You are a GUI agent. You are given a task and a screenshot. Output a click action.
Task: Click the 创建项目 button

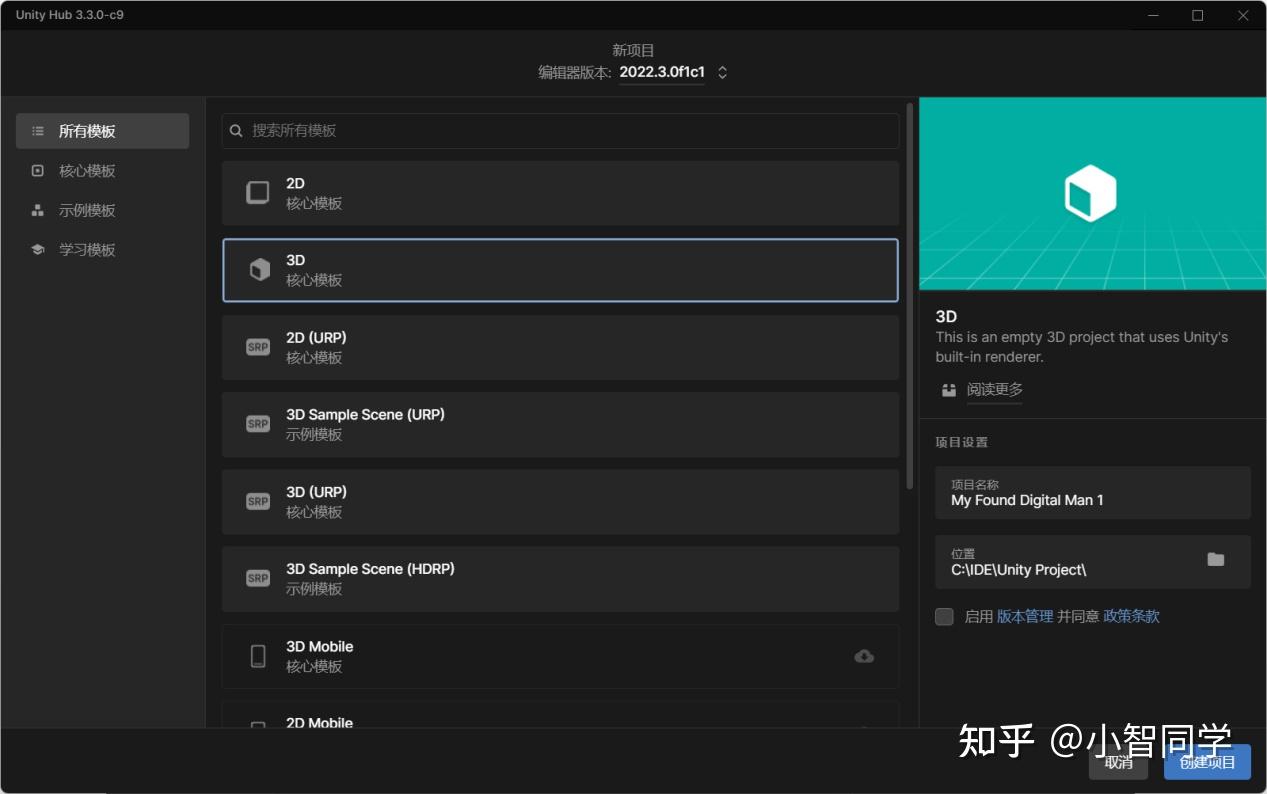(x=1206, y=761)
